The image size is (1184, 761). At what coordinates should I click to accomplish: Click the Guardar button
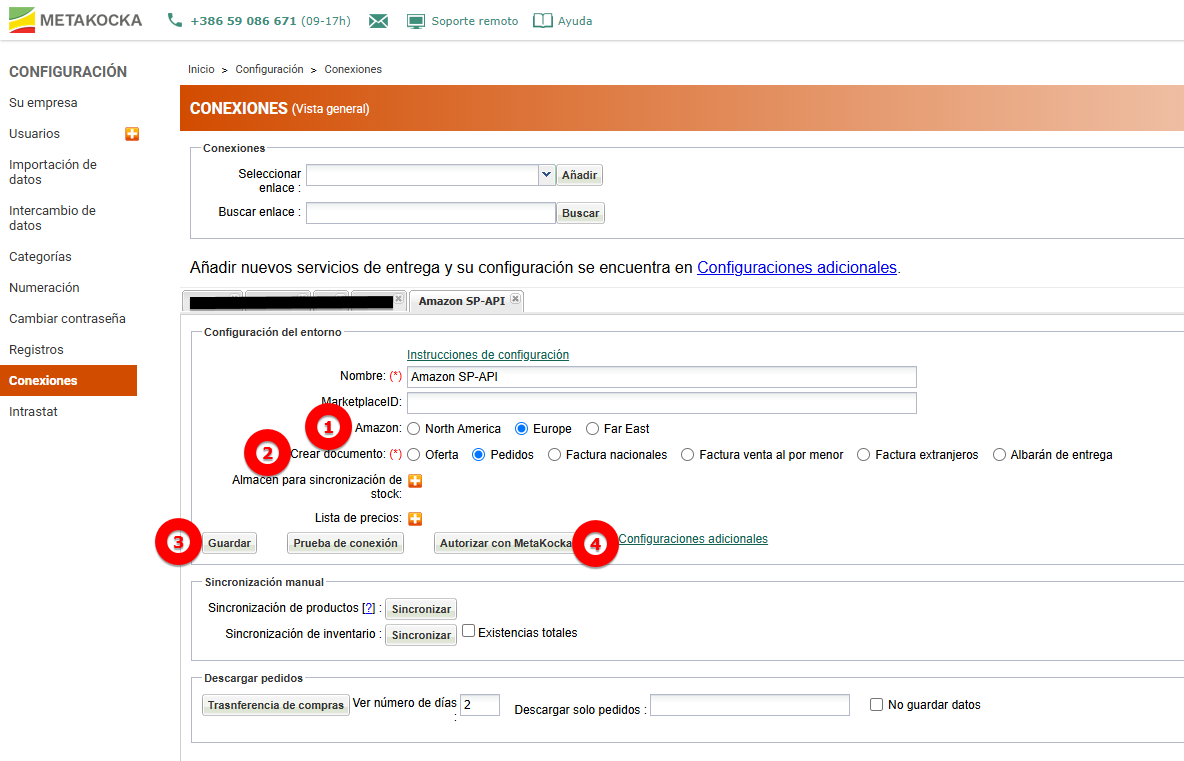click(x=229, y=543)
